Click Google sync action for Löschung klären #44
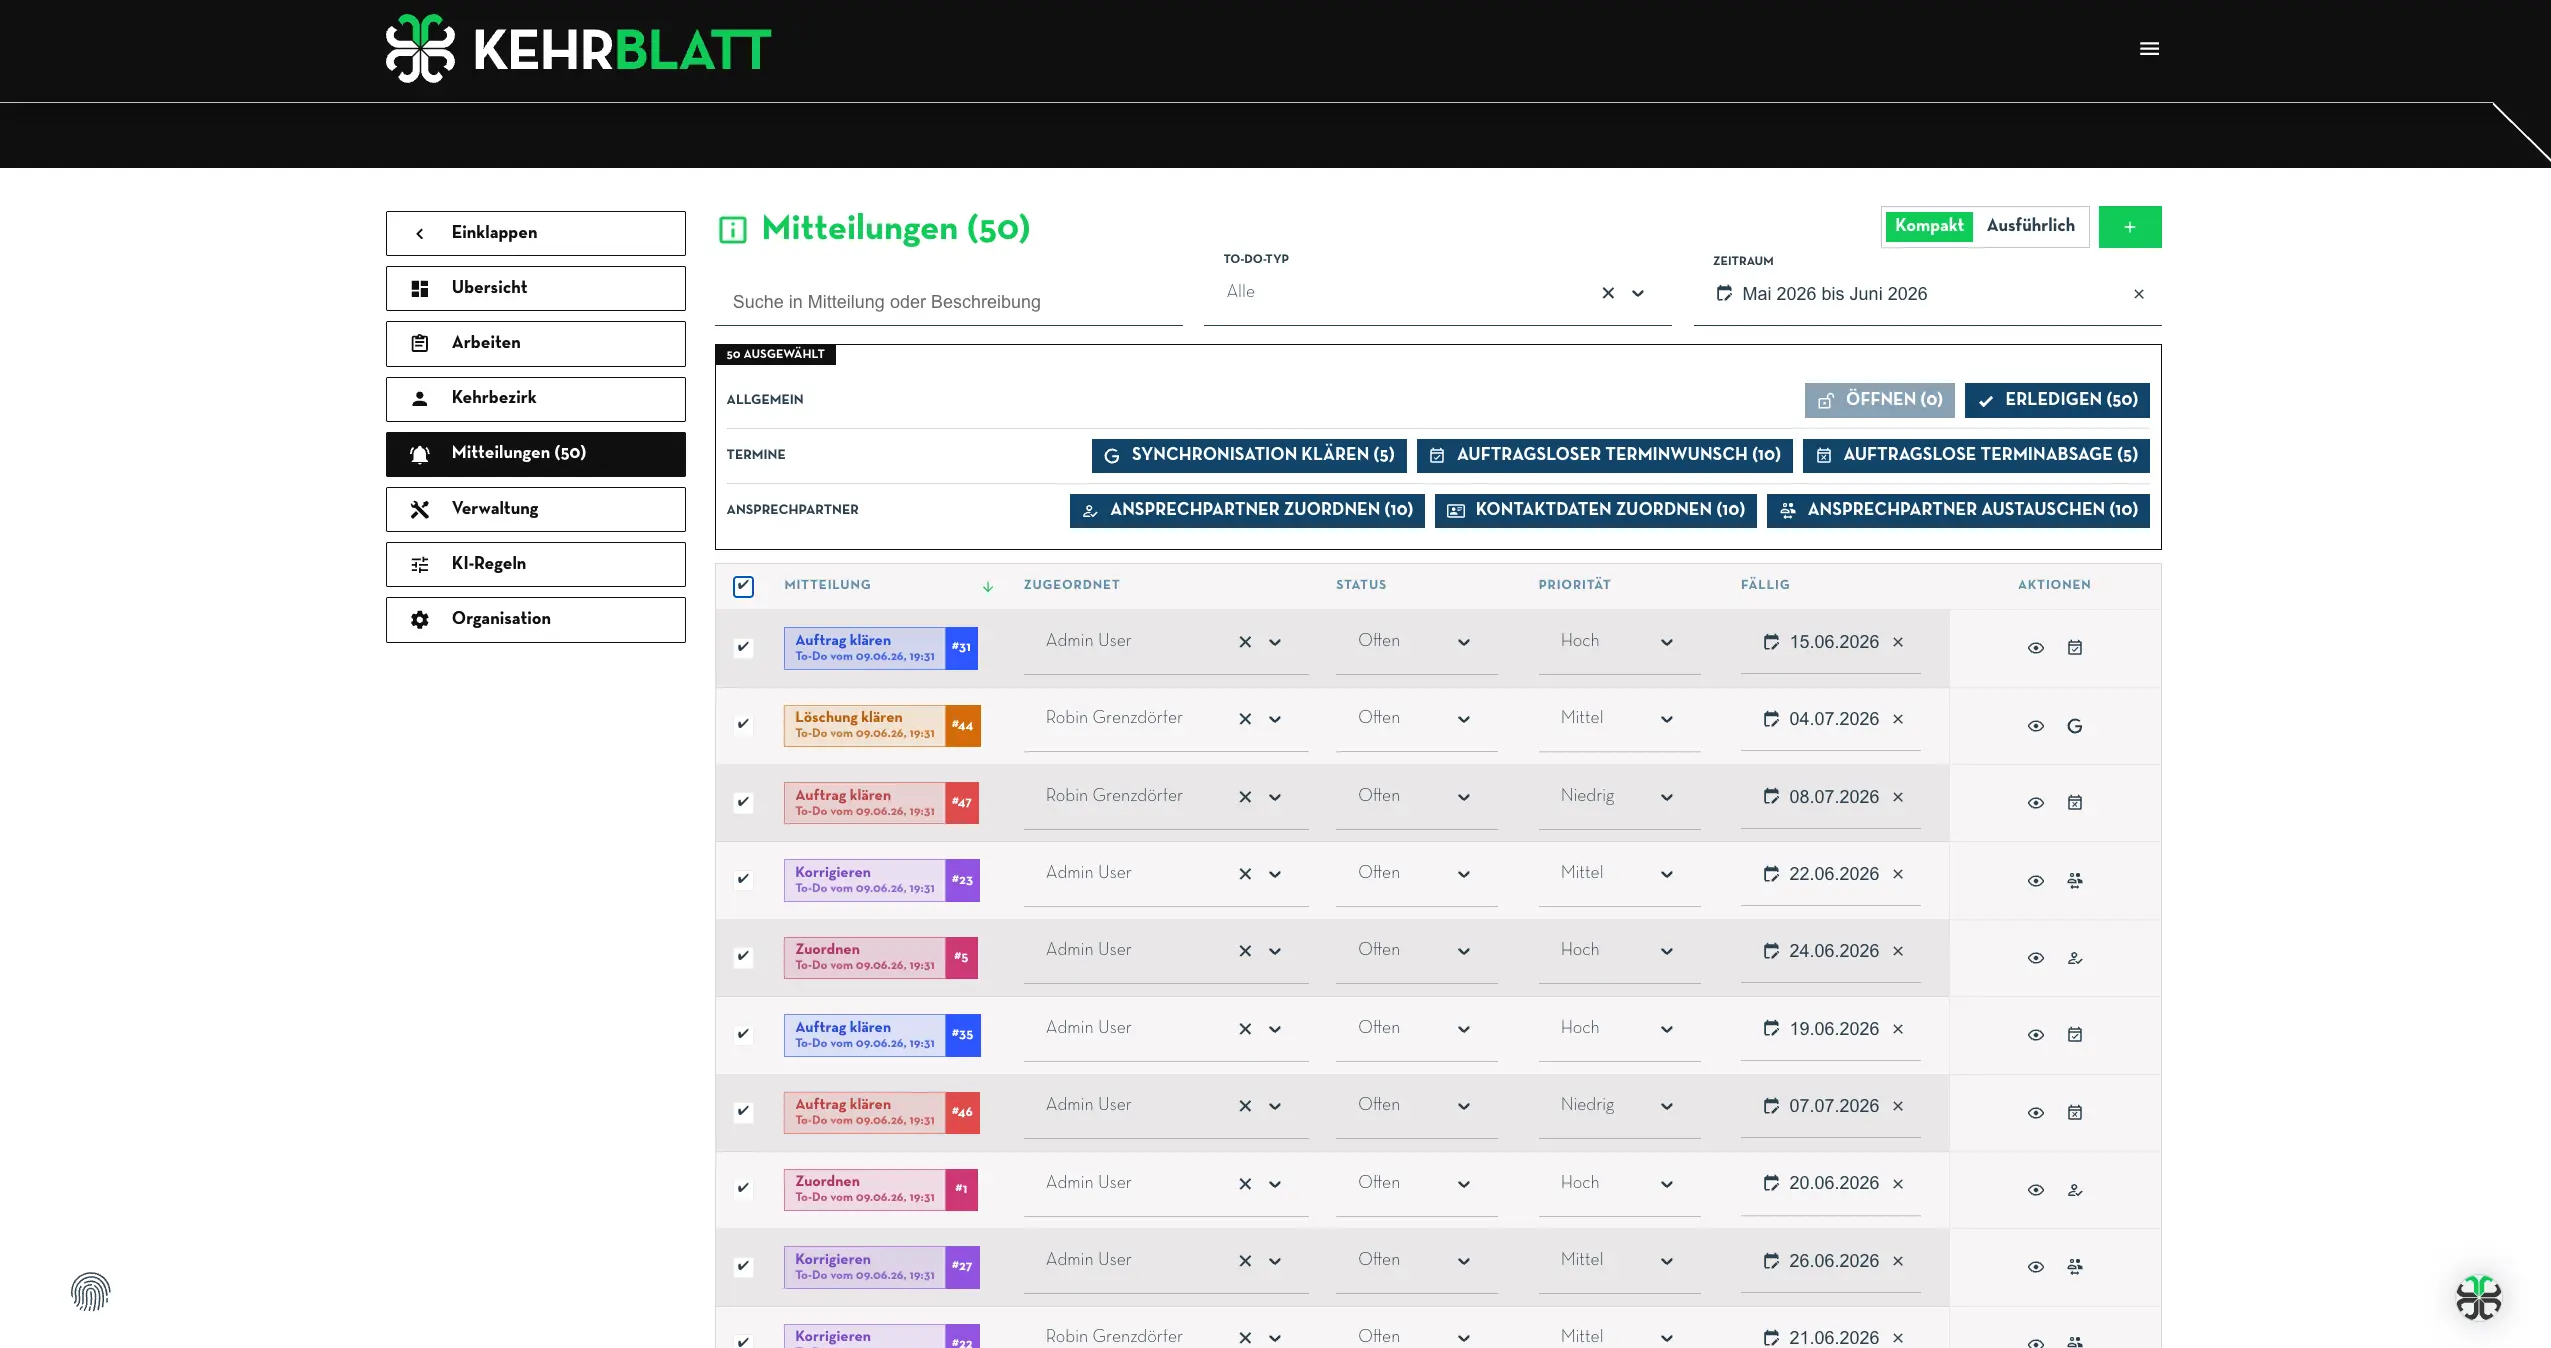 2074,726
